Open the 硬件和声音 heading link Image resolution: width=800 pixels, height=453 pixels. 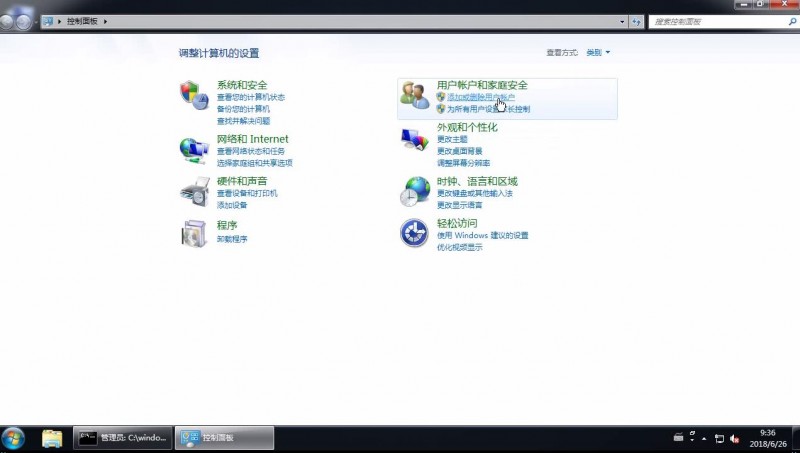pos(242,181)
